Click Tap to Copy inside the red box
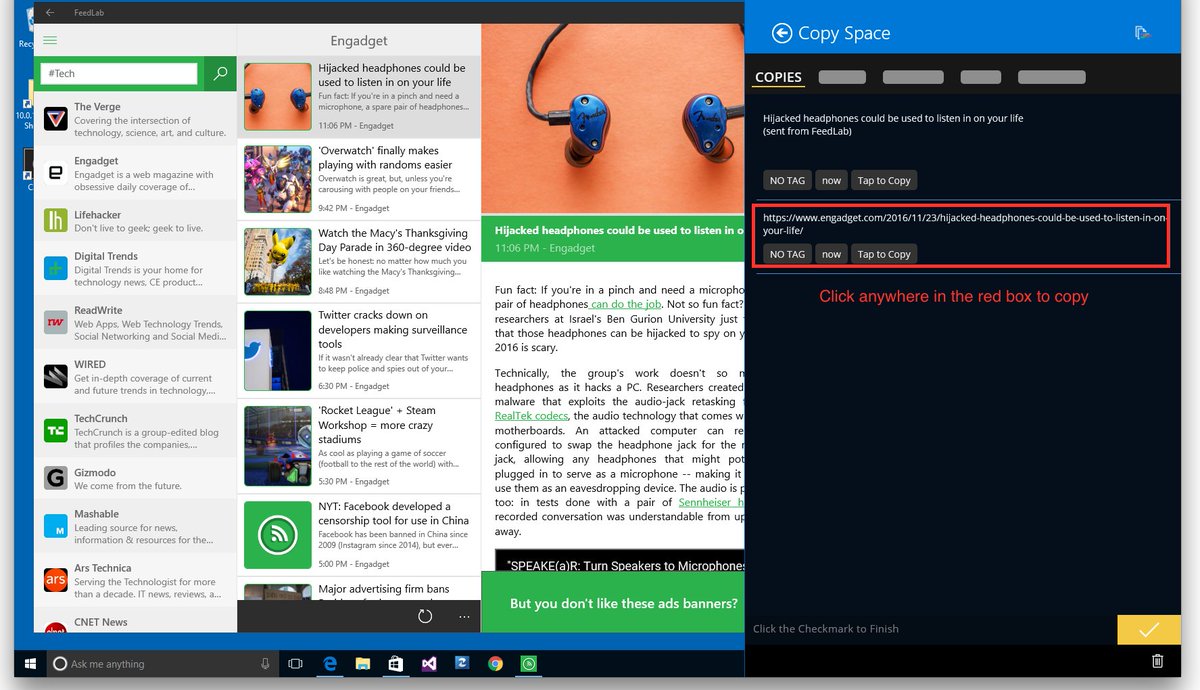Image resolution: width=1200 pixels, height=690 pixels. point(884,253)
